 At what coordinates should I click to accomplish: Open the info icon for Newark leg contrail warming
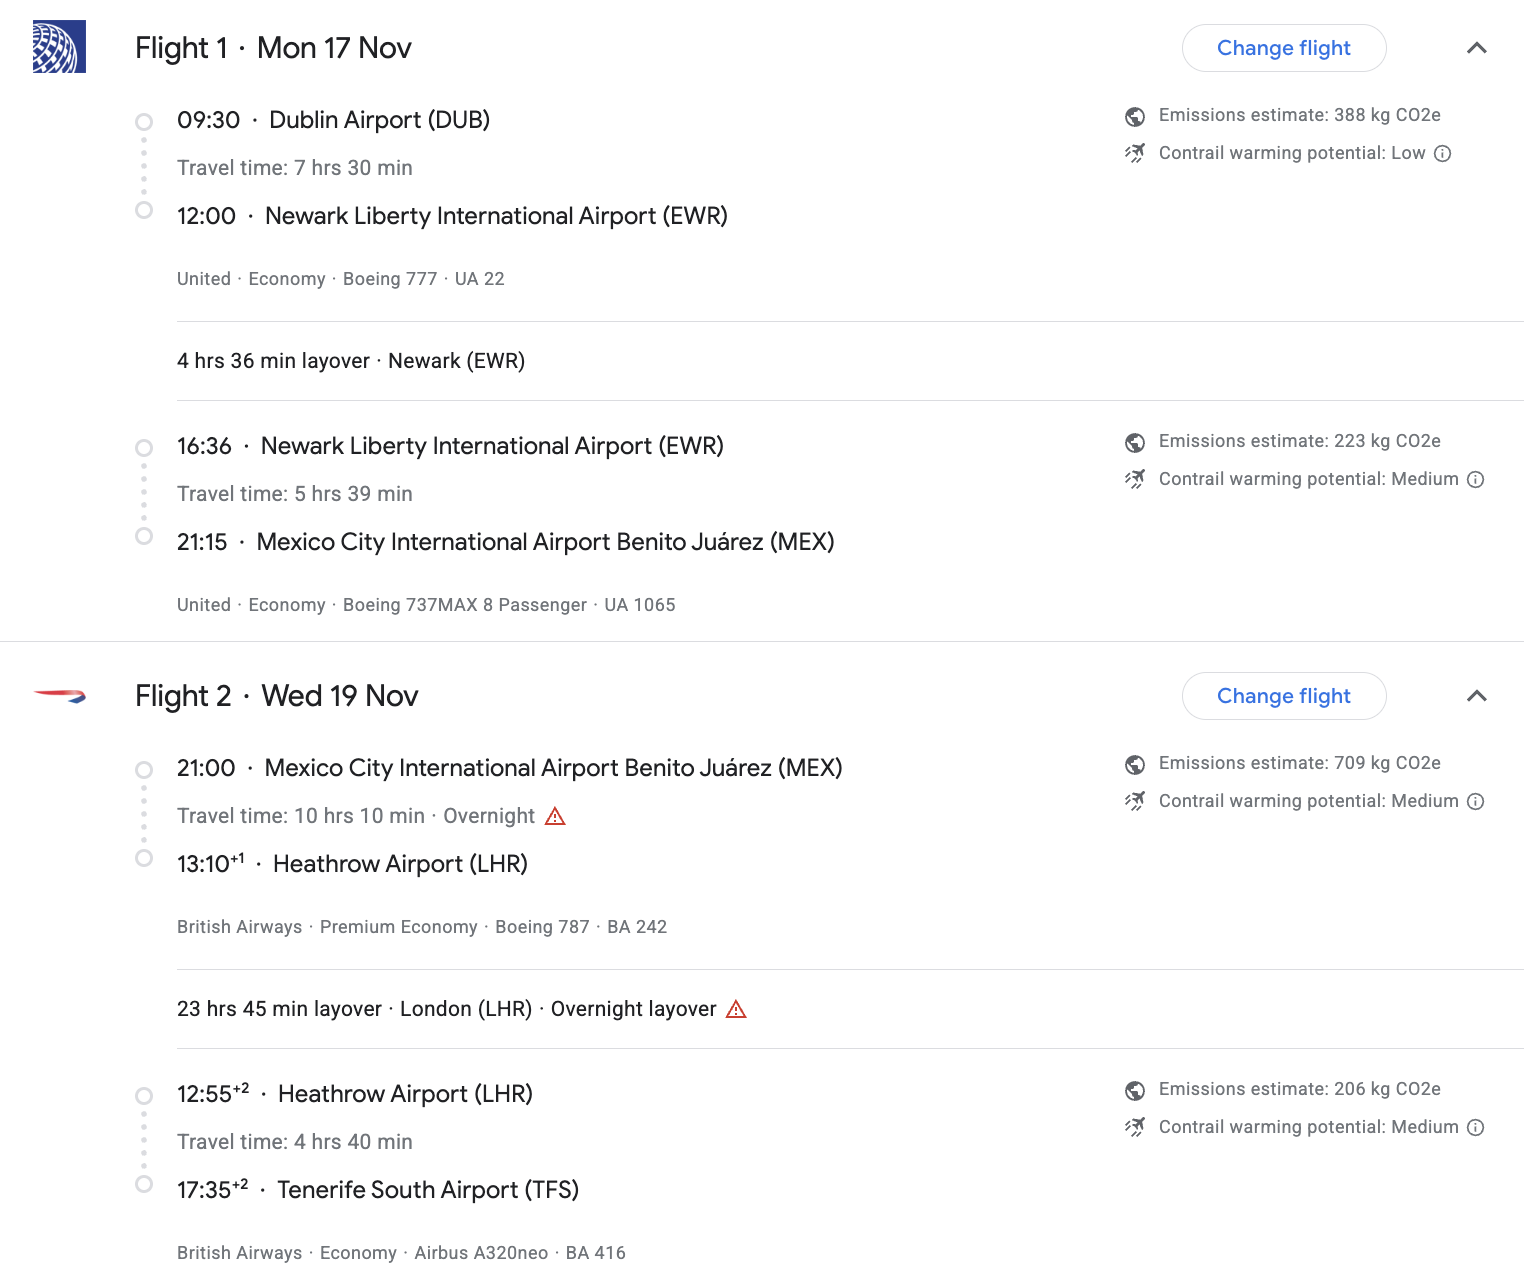[x=1476, y=479]
